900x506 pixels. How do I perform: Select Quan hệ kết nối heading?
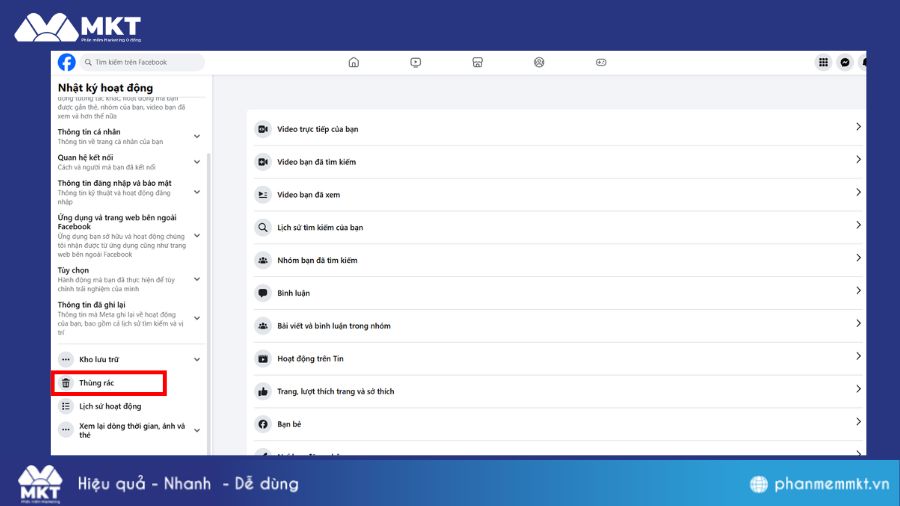(86, 158)
